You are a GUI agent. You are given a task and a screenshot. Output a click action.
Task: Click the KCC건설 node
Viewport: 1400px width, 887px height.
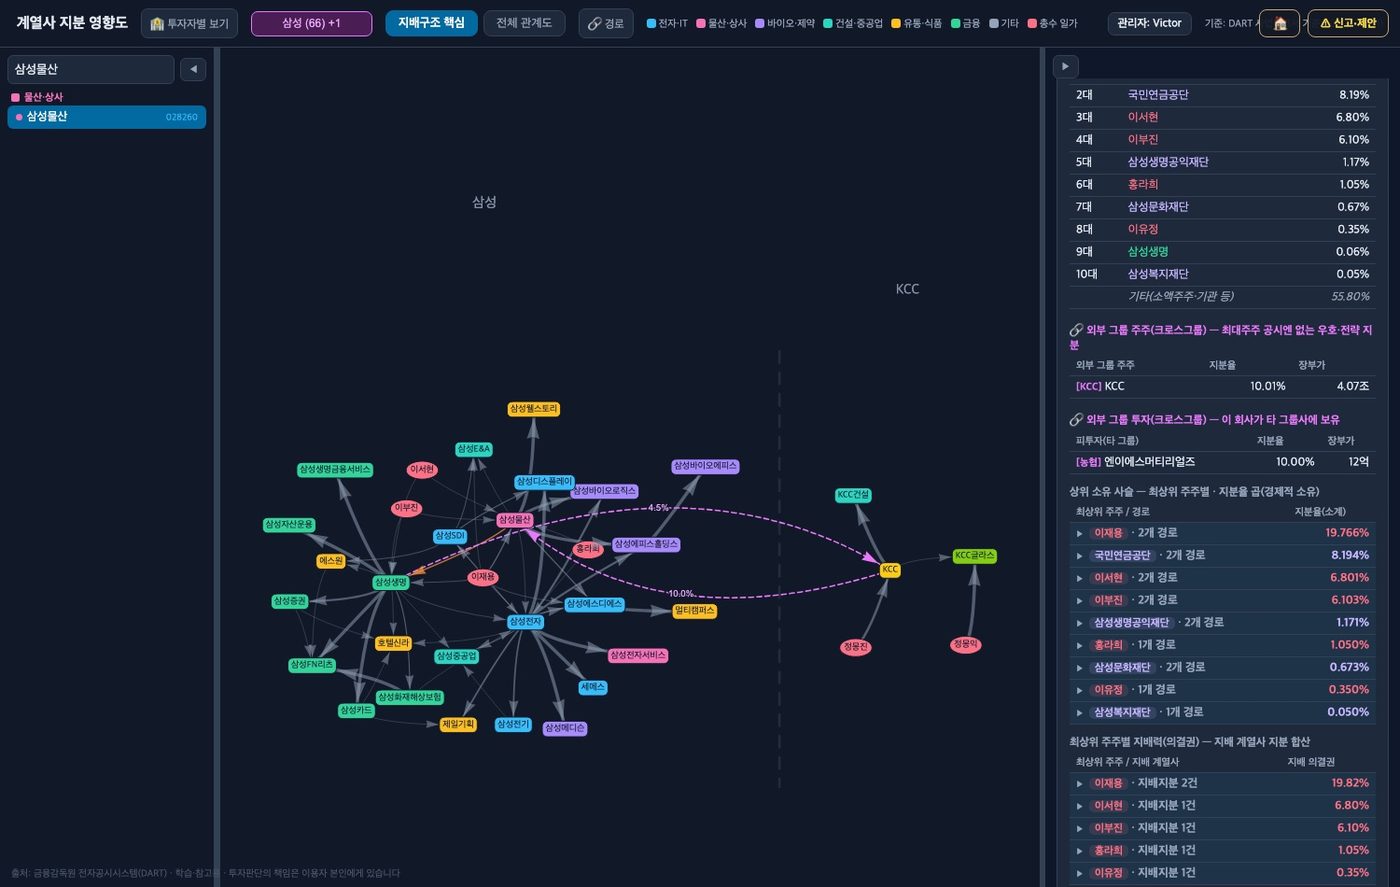tap(853, 495)
